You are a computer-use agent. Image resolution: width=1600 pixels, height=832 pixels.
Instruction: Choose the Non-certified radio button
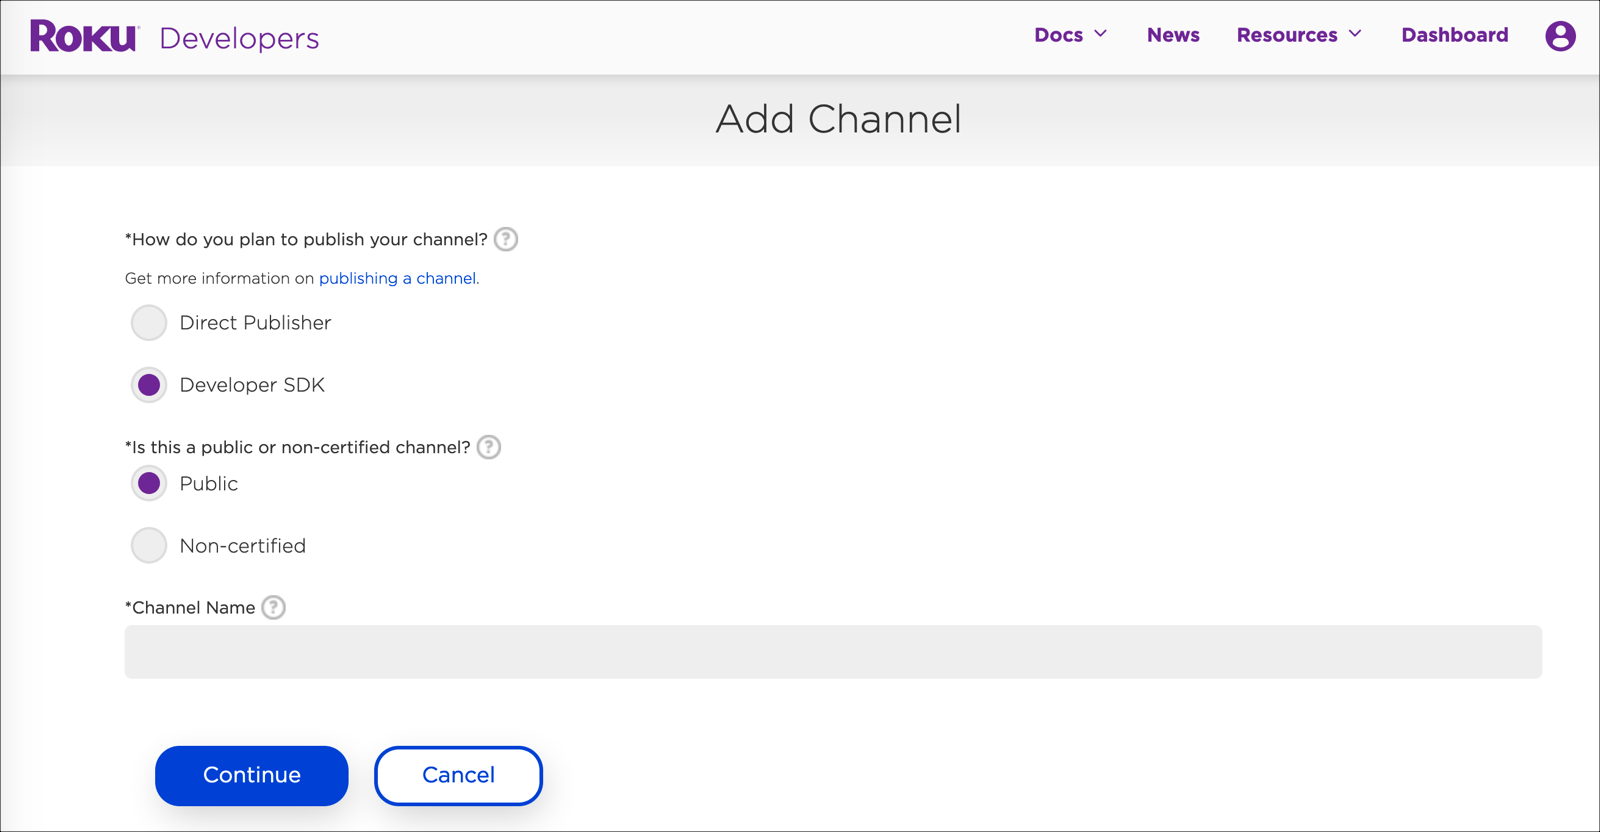(x=149, y=545)
